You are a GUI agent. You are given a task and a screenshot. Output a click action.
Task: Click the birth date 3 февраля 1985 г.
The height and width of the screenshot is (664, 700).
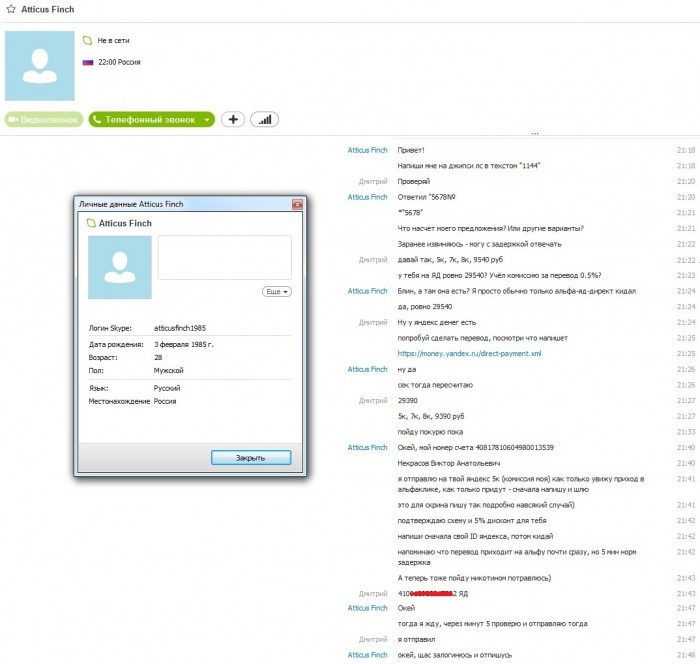click(x=183, y=345)
